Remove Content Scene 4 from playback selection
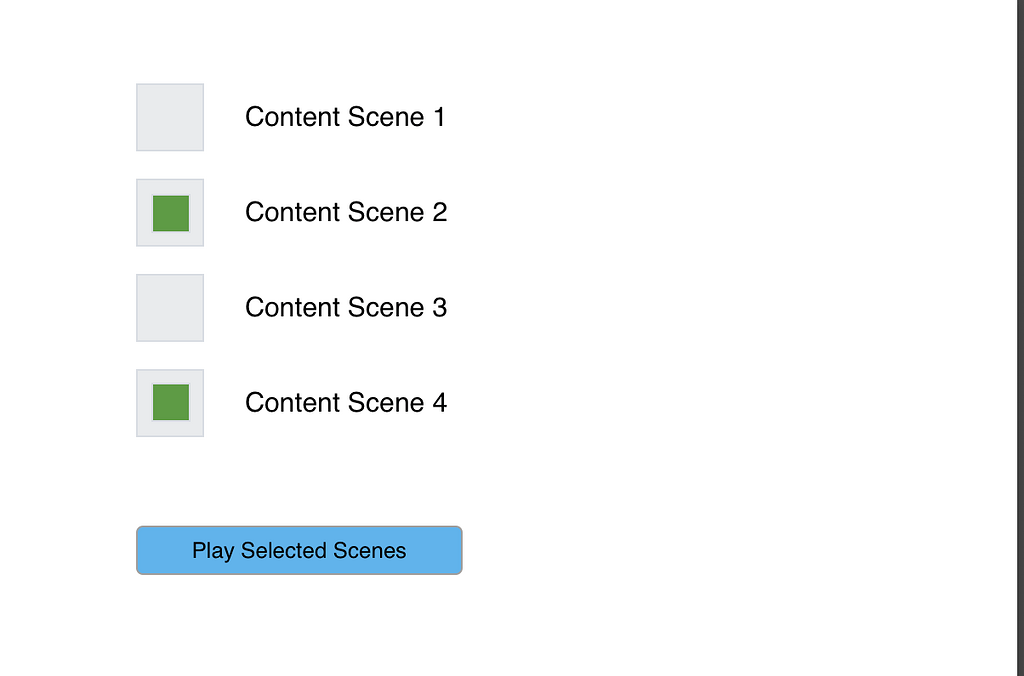Screen dimensions: 1024x676 click(x=169, y=402)
